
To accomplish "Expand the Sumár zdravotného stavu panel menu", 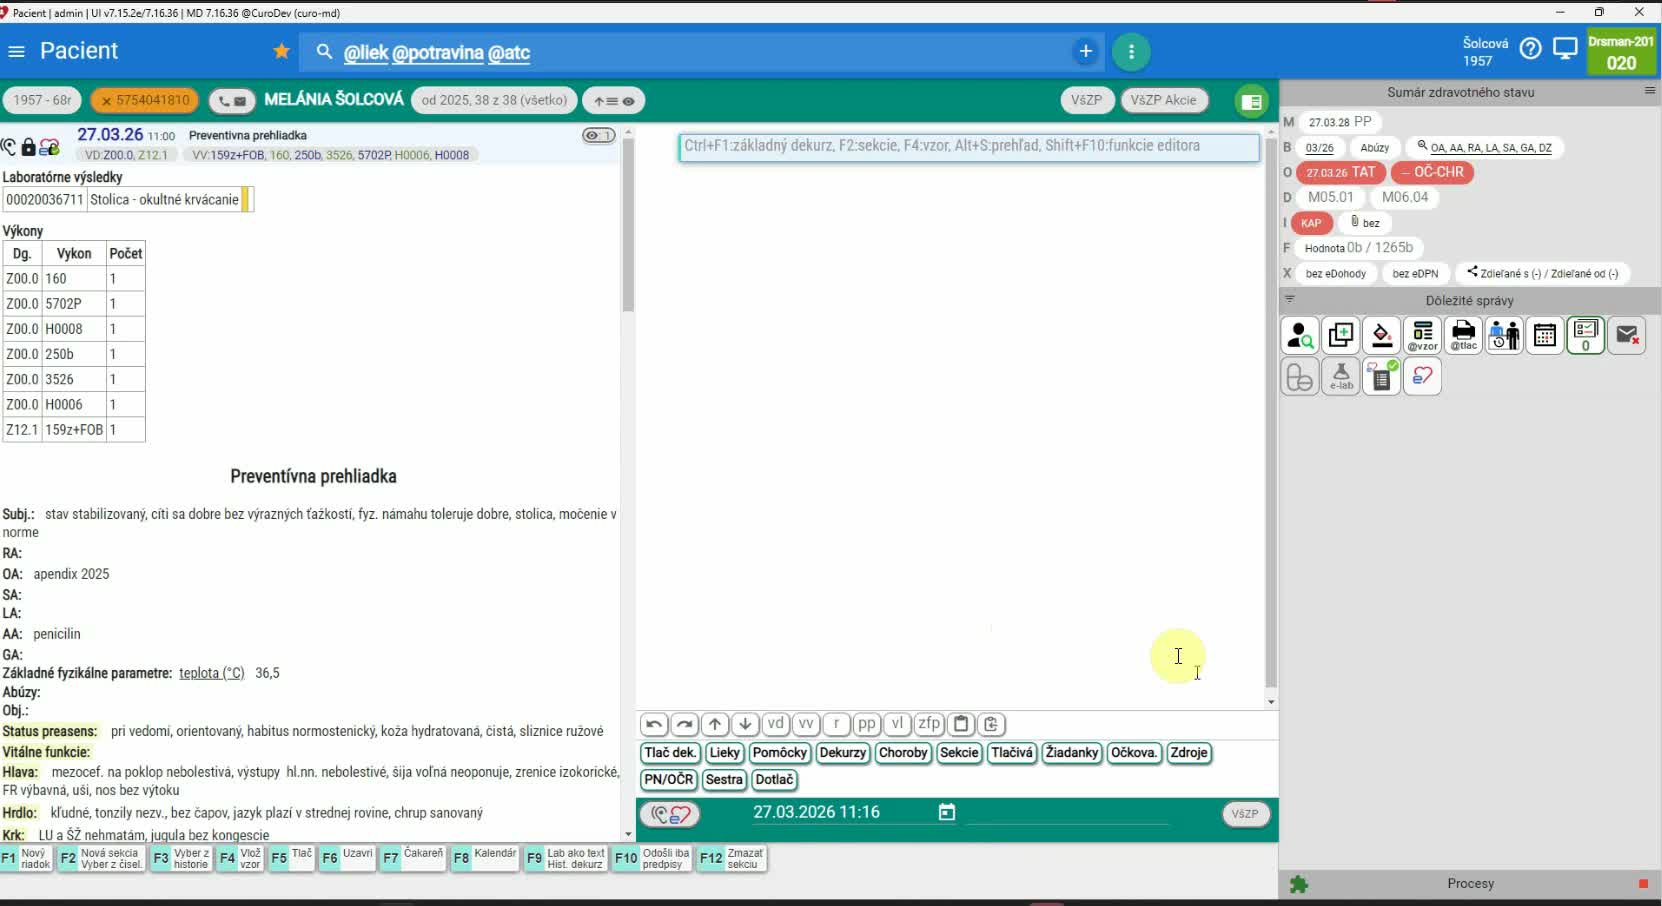I will pos(1649,91).
